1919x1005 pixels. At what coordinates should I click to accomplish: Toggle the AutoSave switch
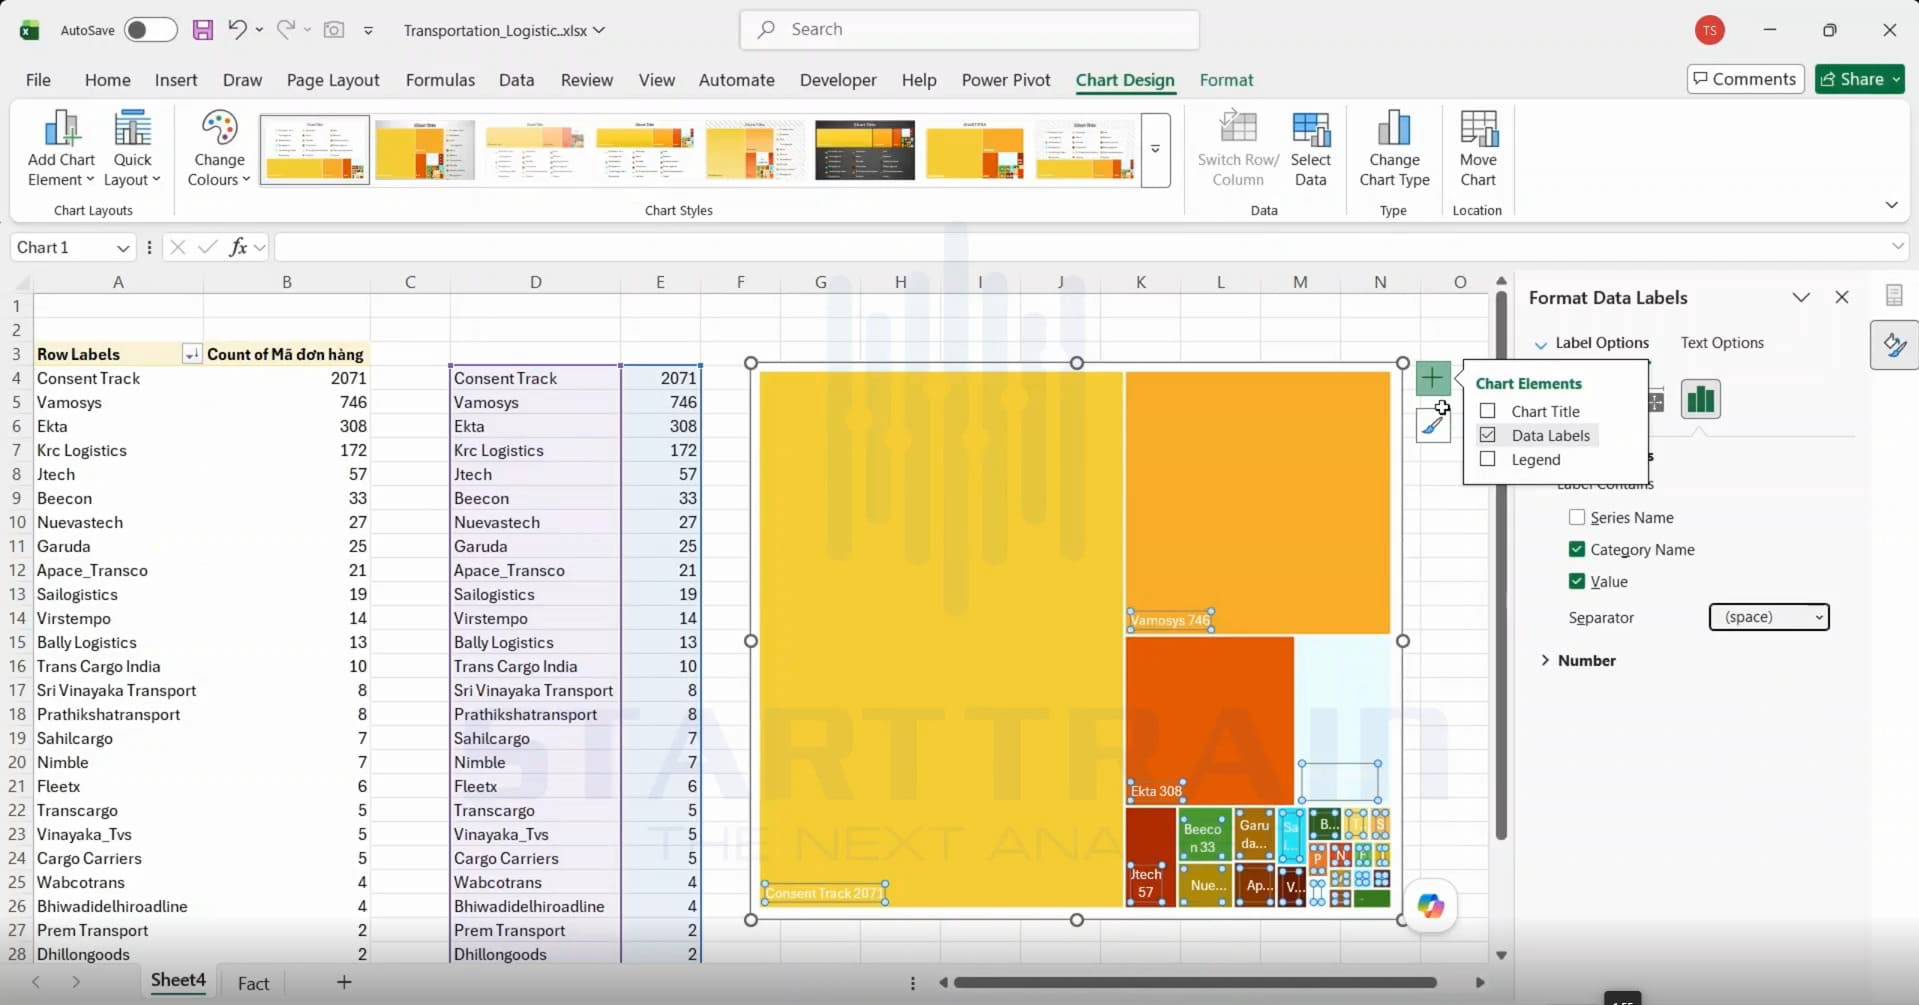click(150, 30)
